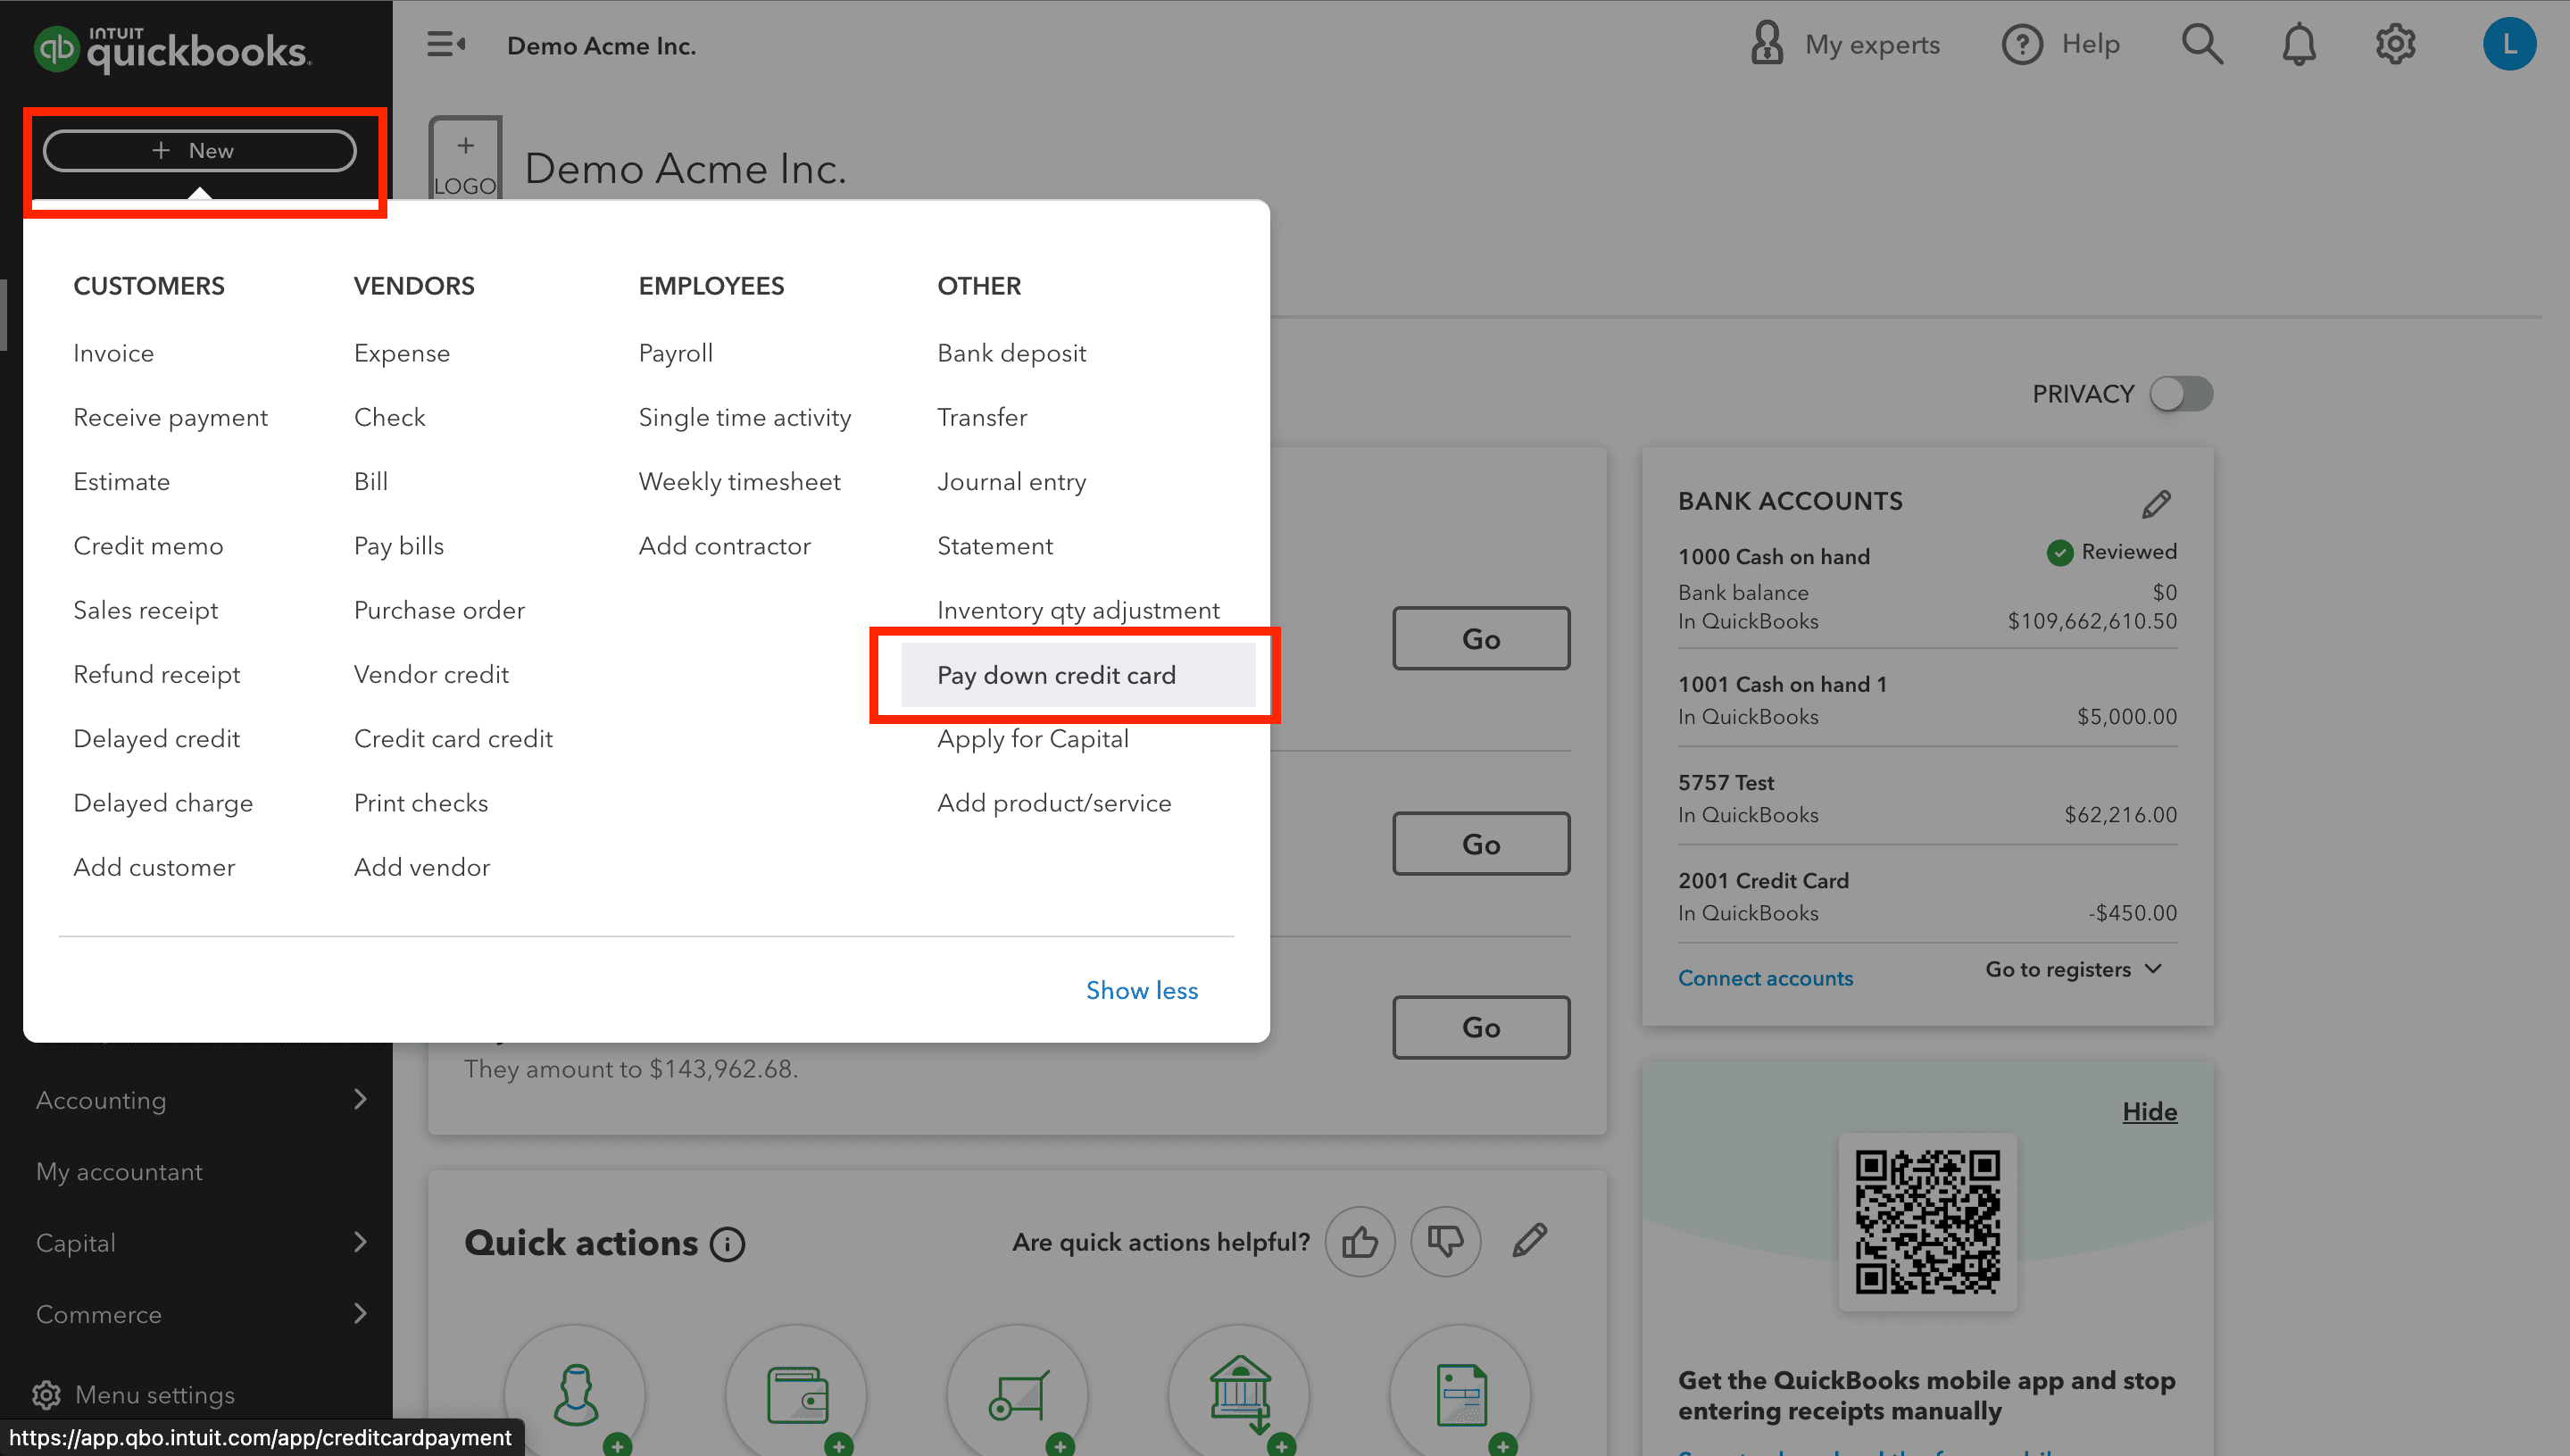Click the bank deposit quick action icon

coord(1238,1392)
